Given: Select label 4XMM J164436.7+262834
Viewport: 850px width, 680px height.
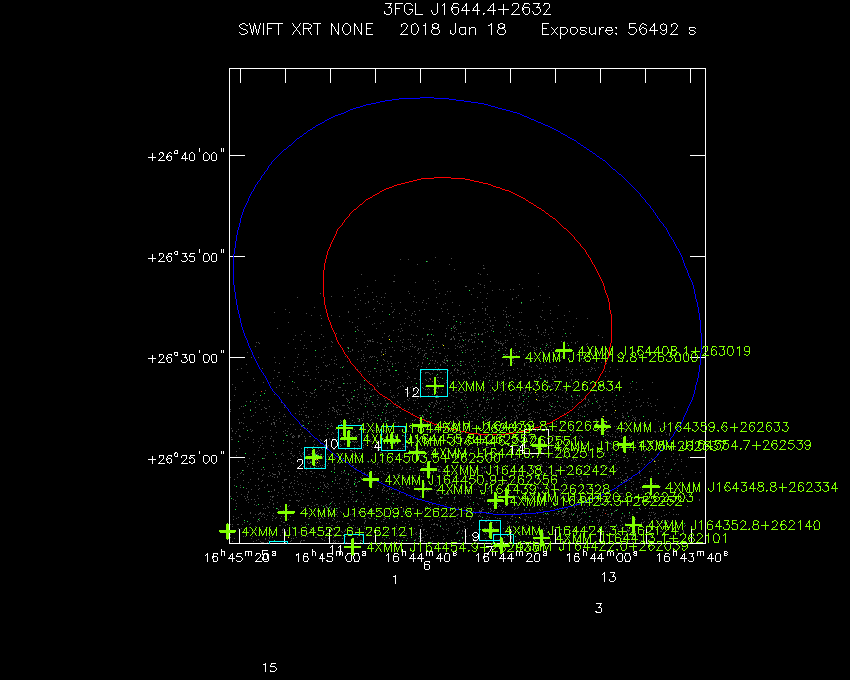Looking at the screenshot, I should point(535,386).
